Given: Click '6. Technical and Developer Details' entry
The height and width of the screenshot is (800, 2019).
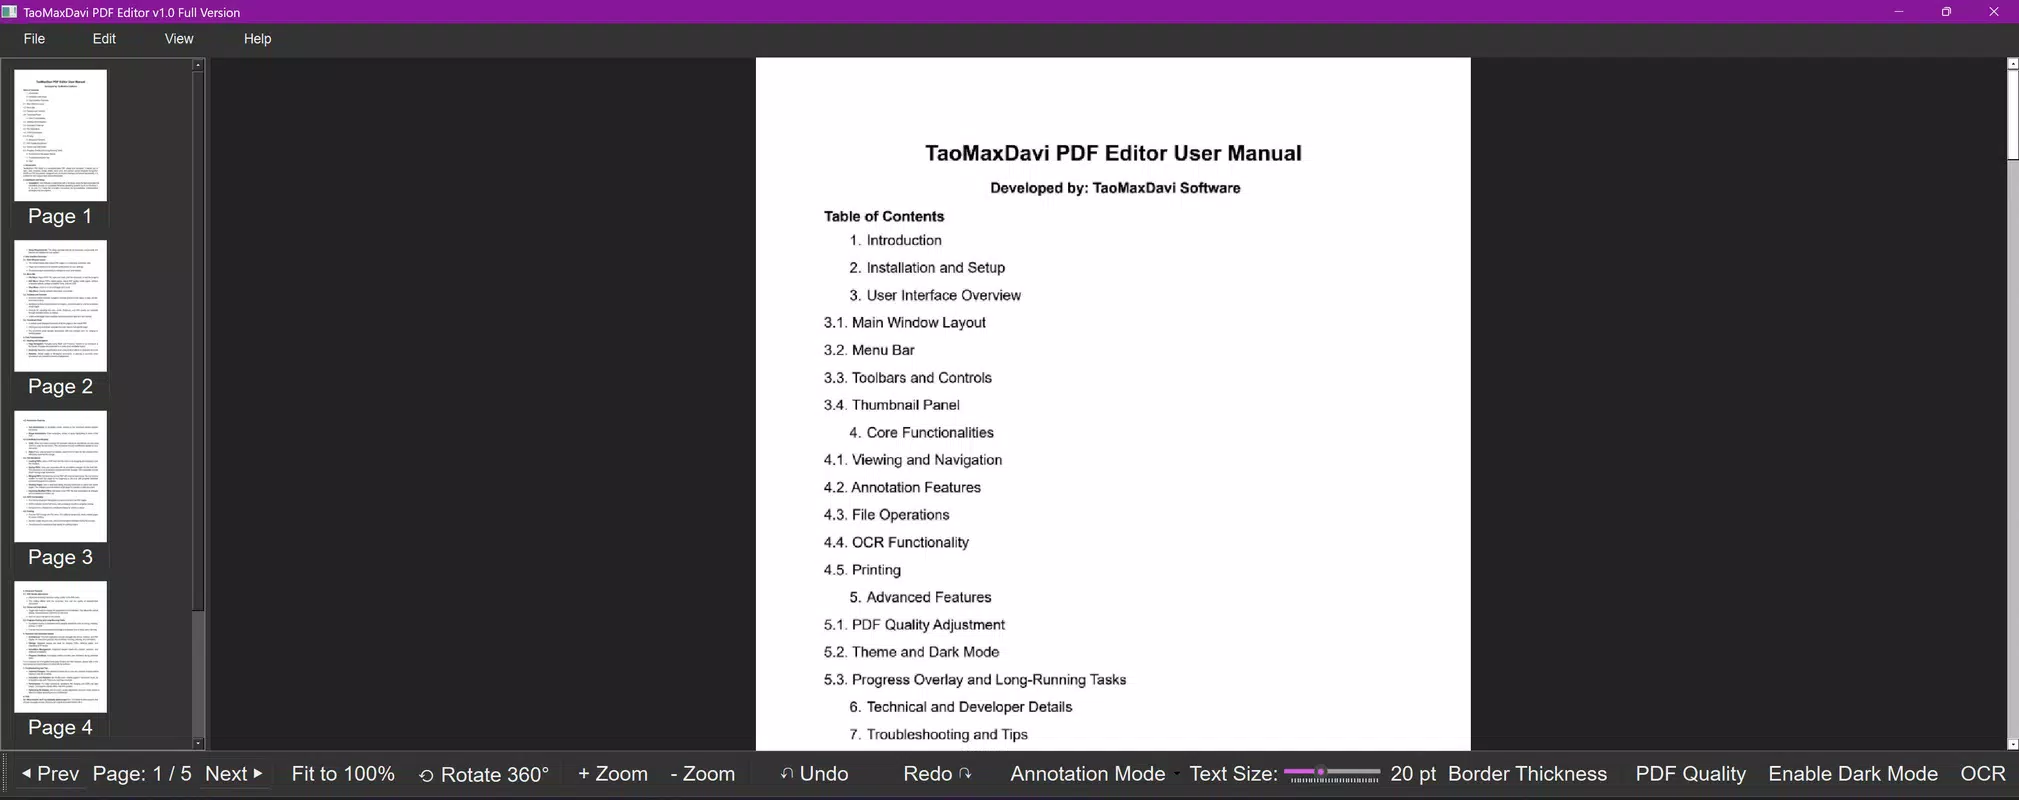Looking at the screenshot, I should [x=961, y=707].
